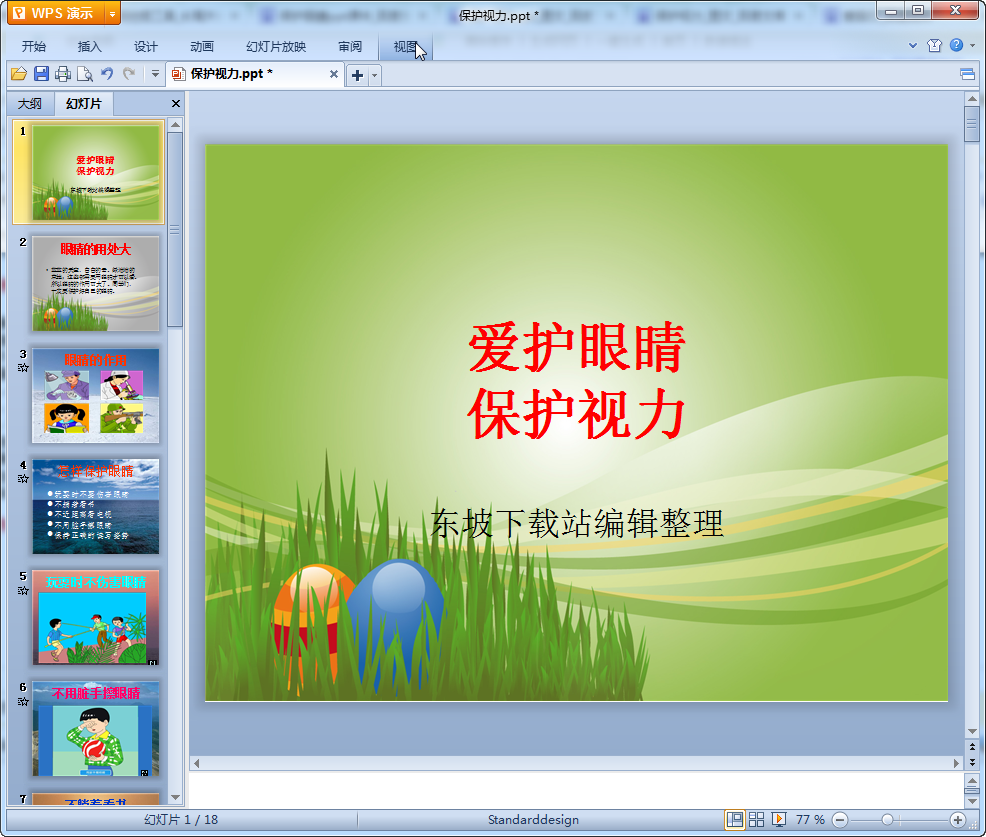Go to previous slide double-arrow button
This screenshot has width=986, height=837.
point(972,747)
